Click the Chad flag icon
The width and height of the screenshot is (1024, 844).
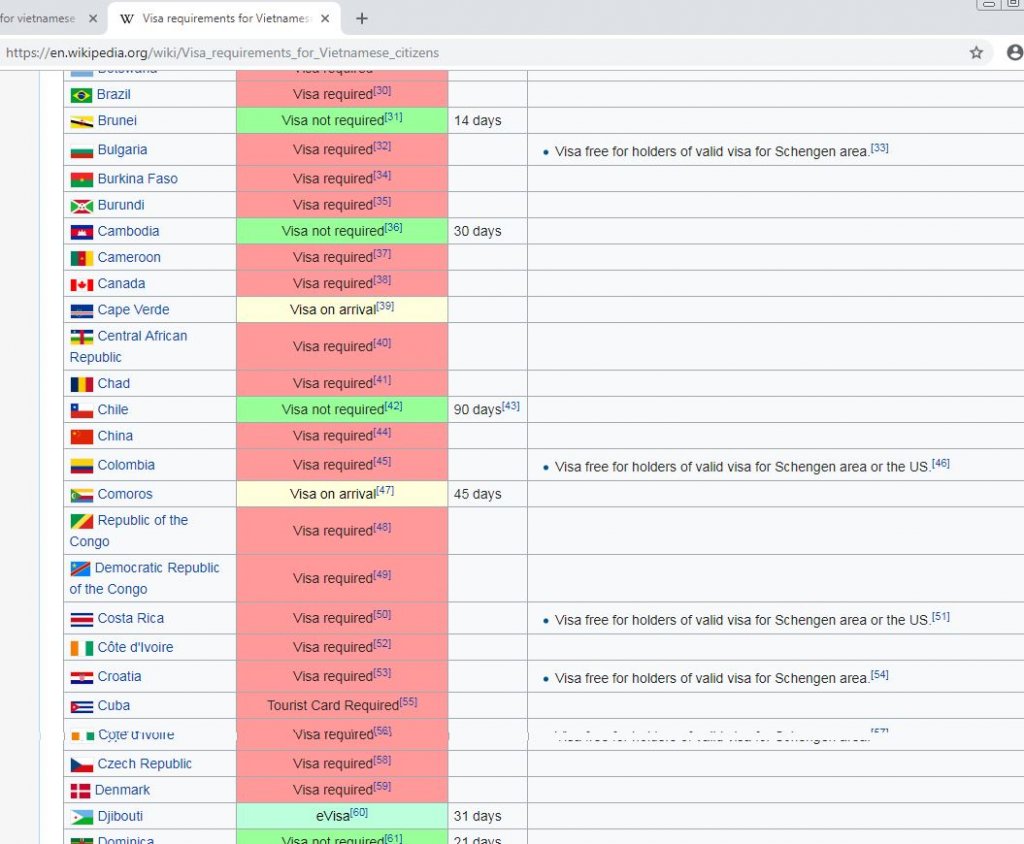pos(82,384)
